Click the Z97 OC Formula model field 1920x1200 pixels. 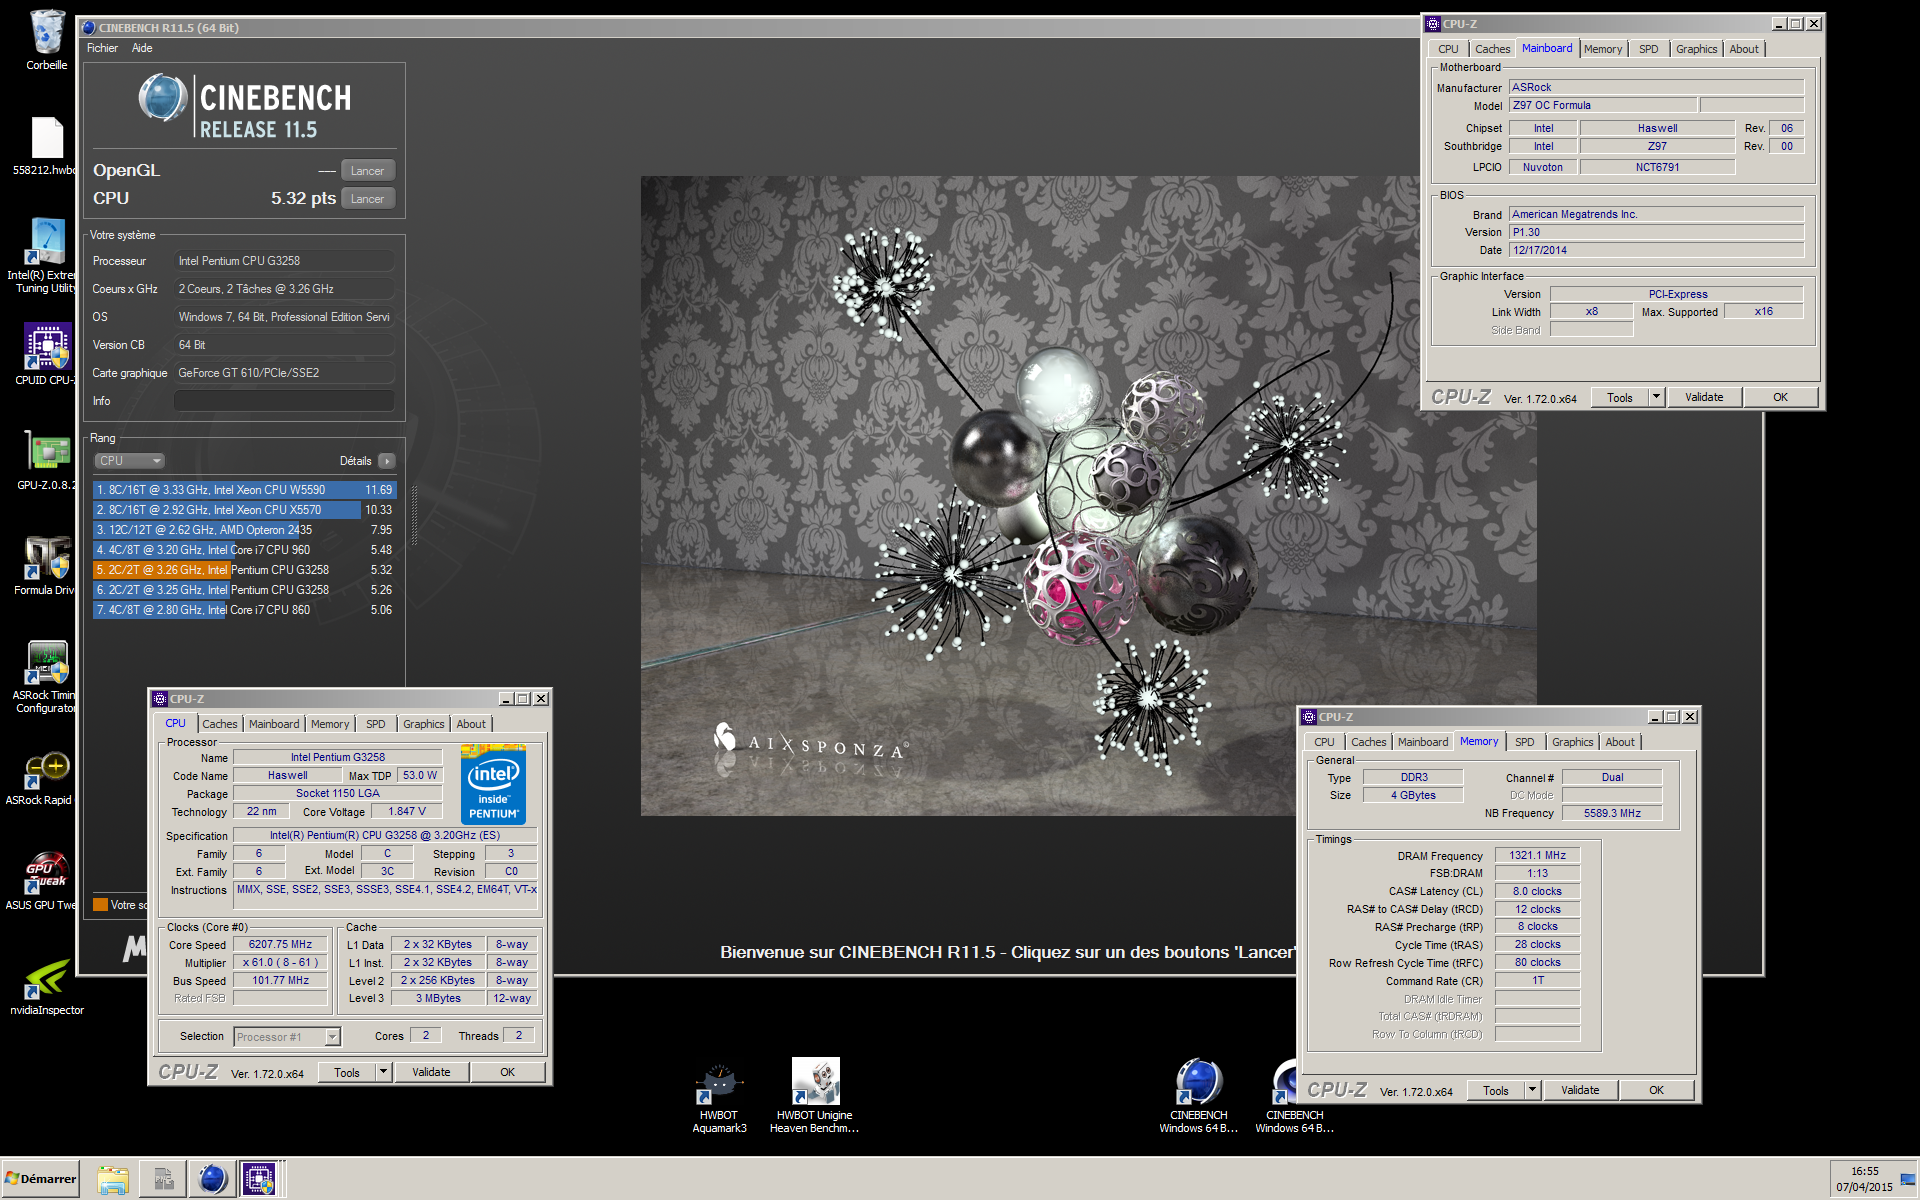click(1603, 105)
